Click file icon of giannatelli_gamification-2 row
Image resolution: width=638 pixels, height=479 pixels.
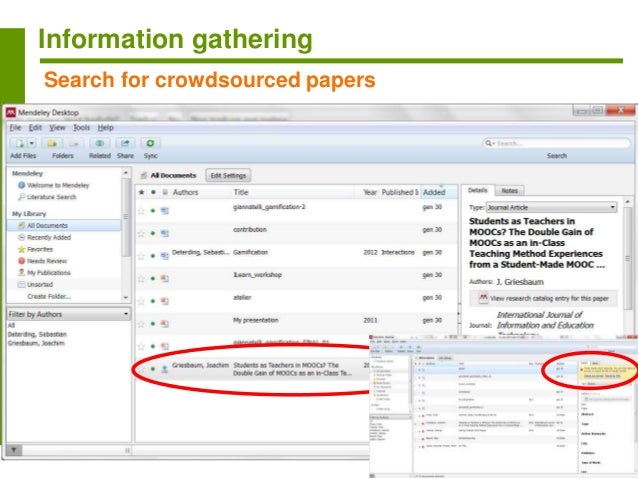pos(165,211)
